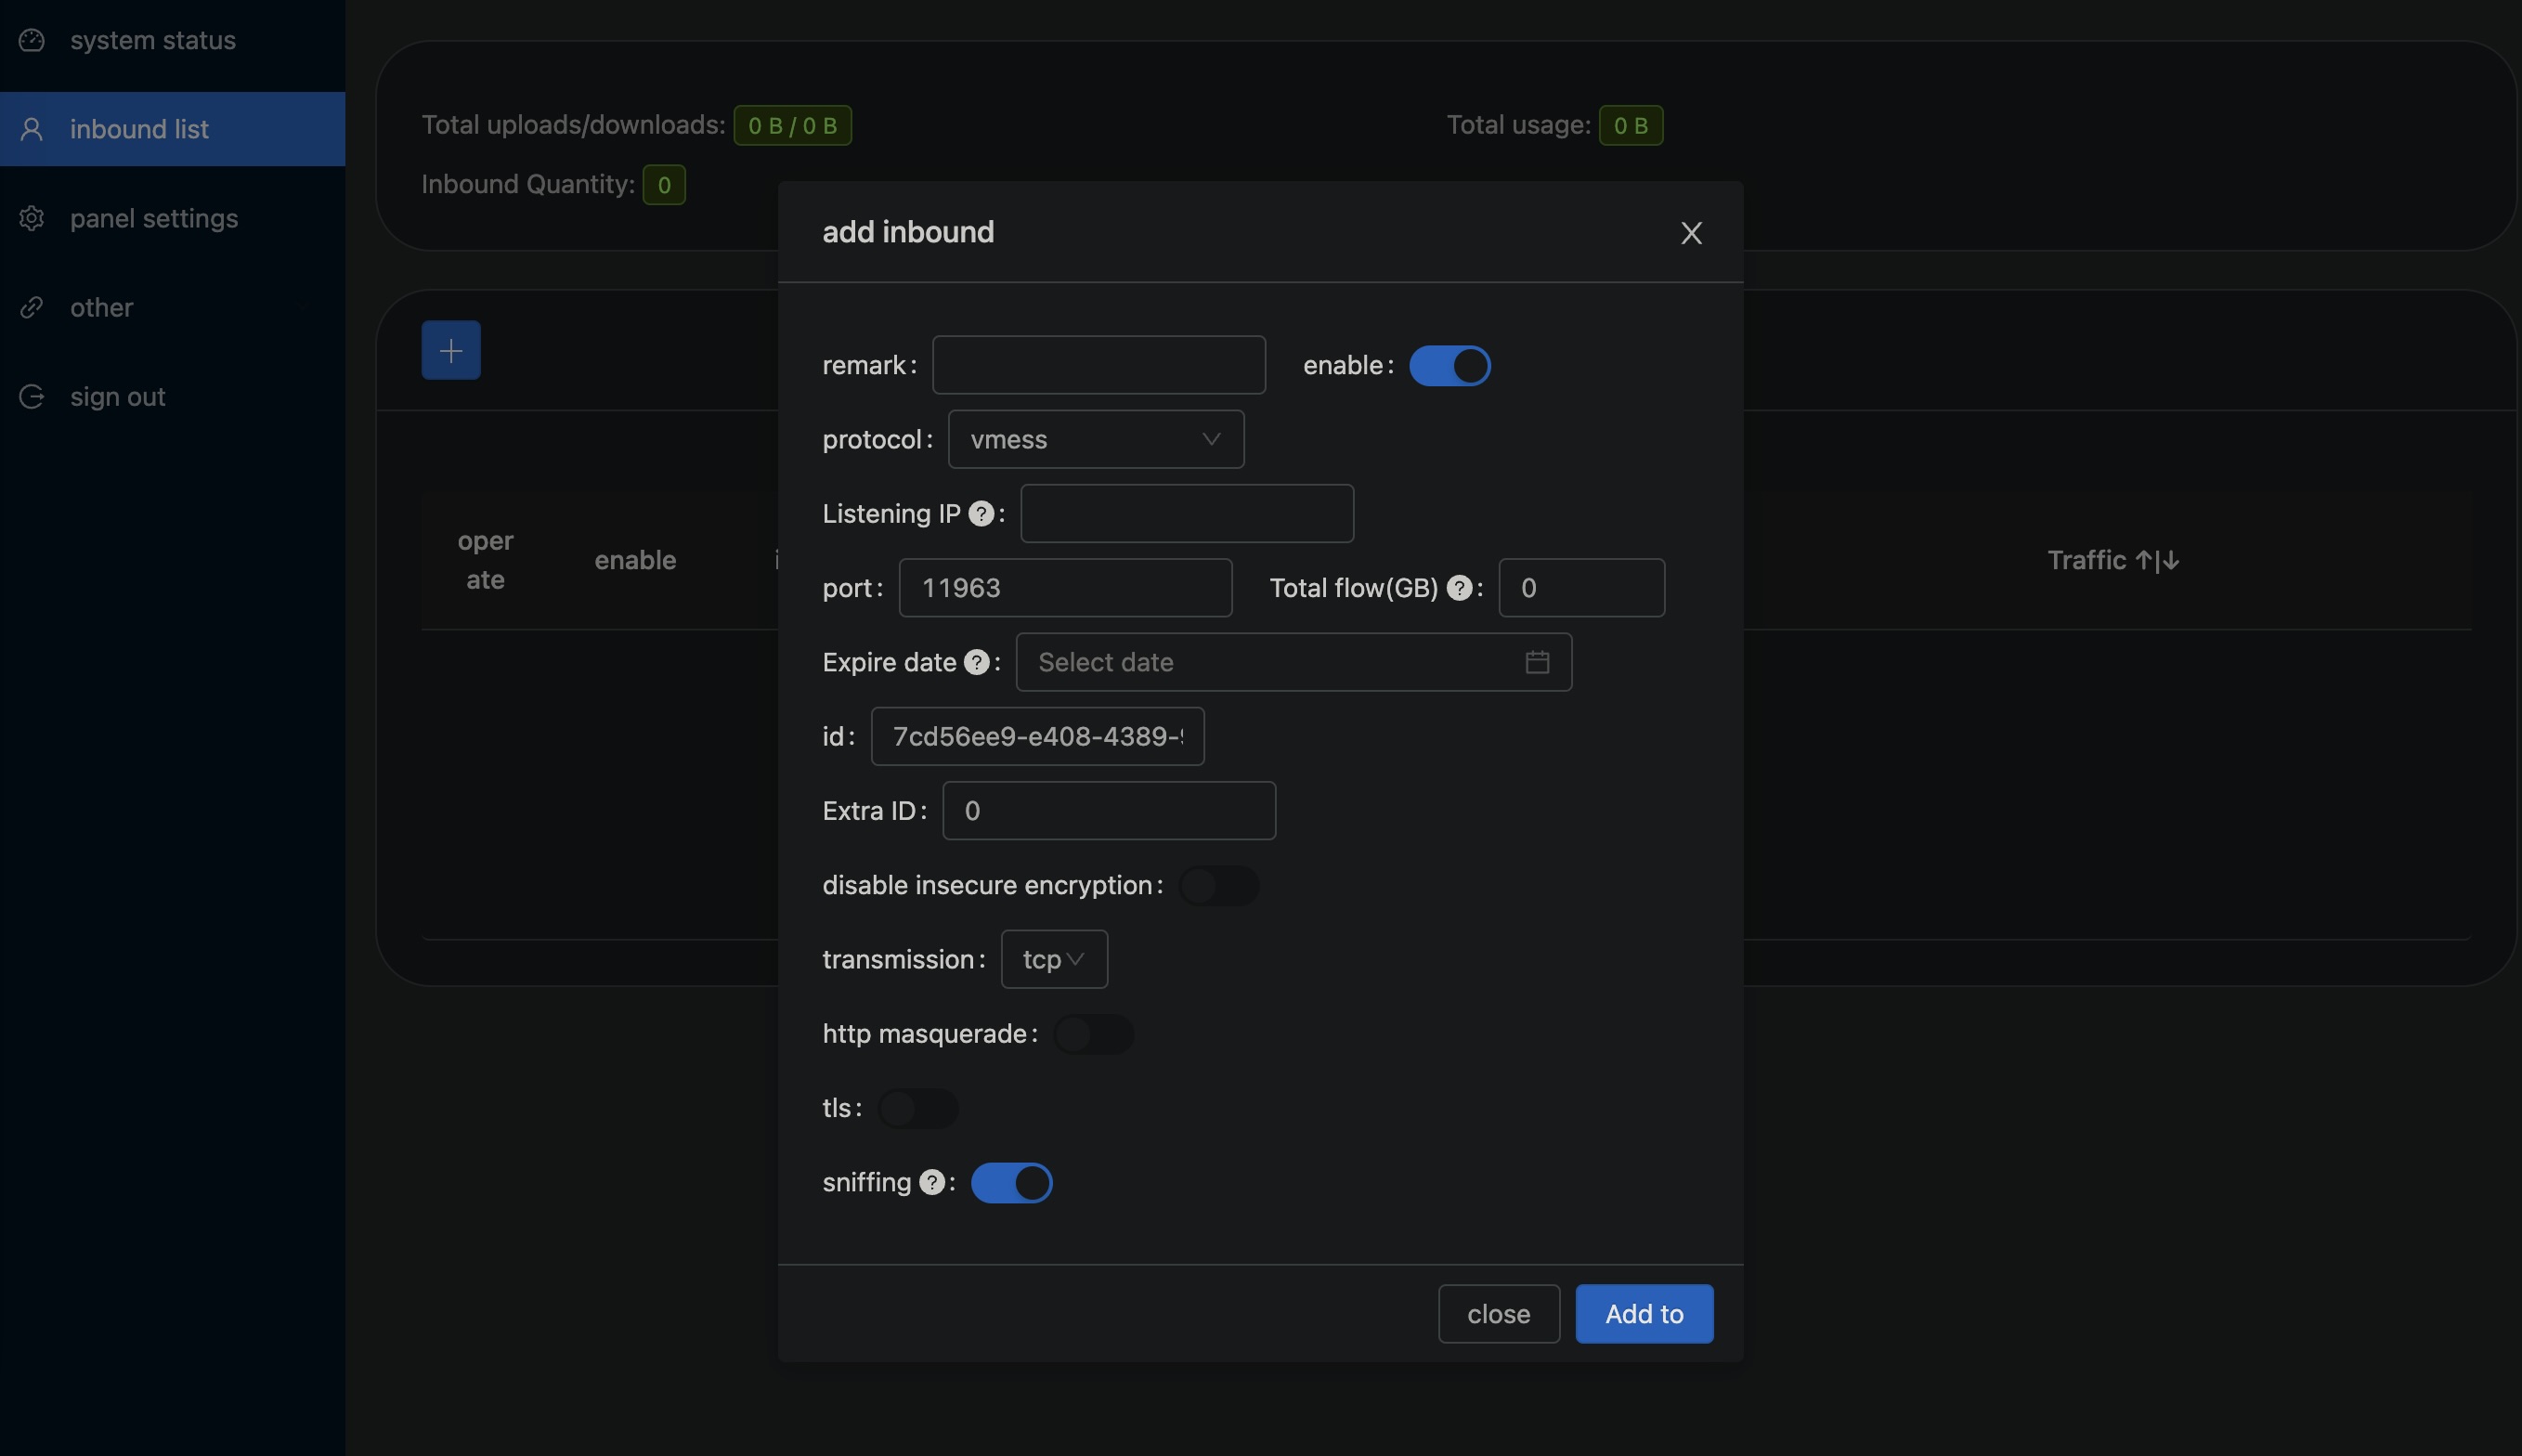Click the Expire date question mark icon
Screen dimensions: 2522x1456
click(977, 662)
